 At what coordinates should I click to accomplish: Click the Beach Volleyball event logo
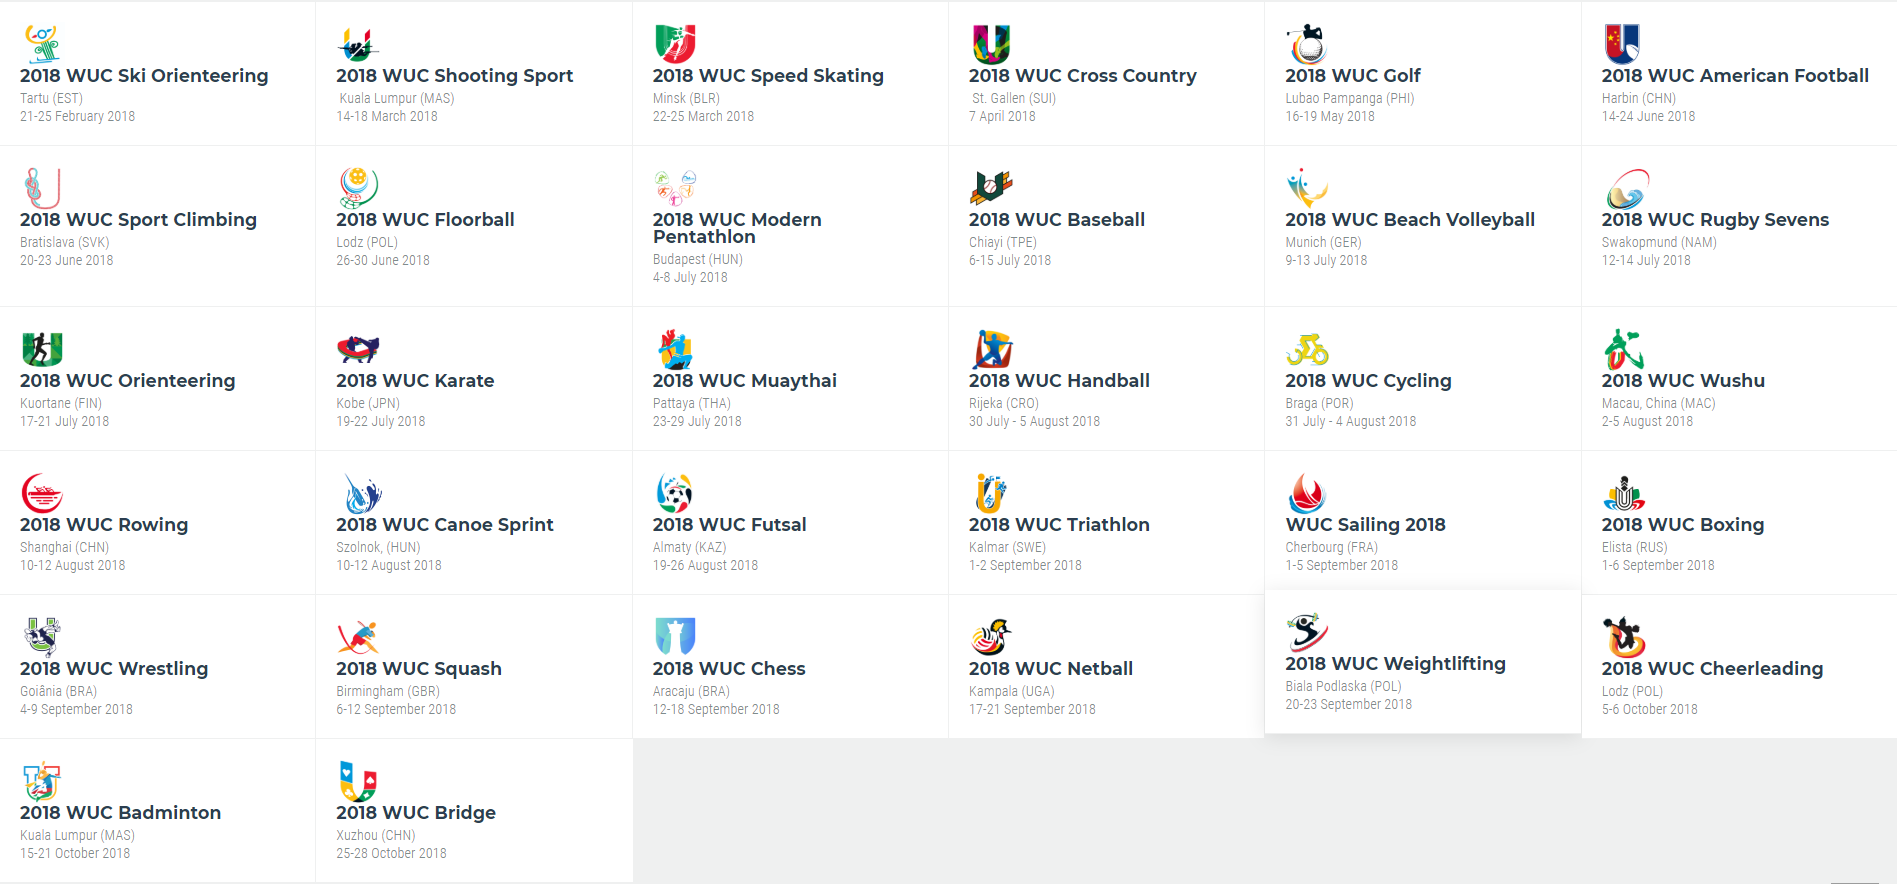tap(1307, 188)
